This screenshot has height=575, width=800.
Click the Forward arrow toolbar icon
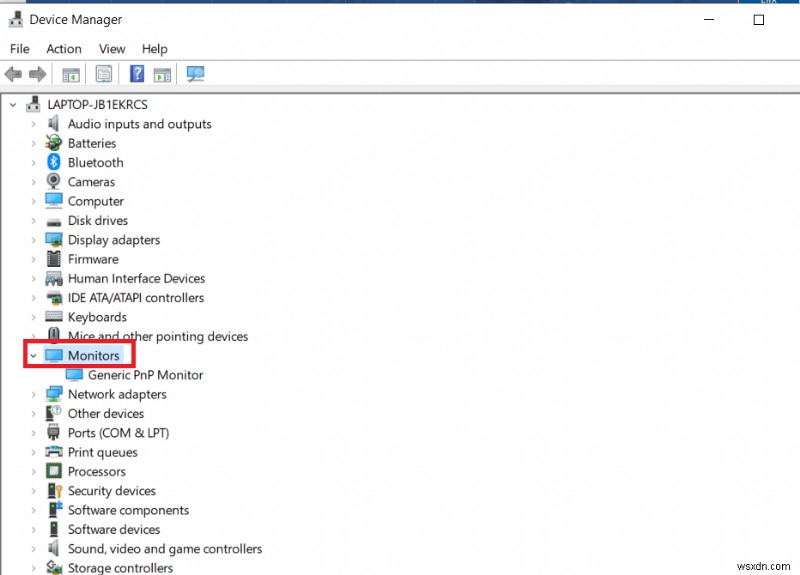[x=37, y=74]
